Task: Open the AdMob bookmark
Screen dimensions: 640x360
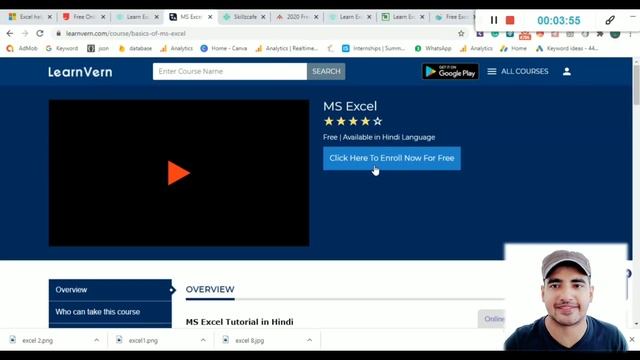Action: click(x=22, y=48)
